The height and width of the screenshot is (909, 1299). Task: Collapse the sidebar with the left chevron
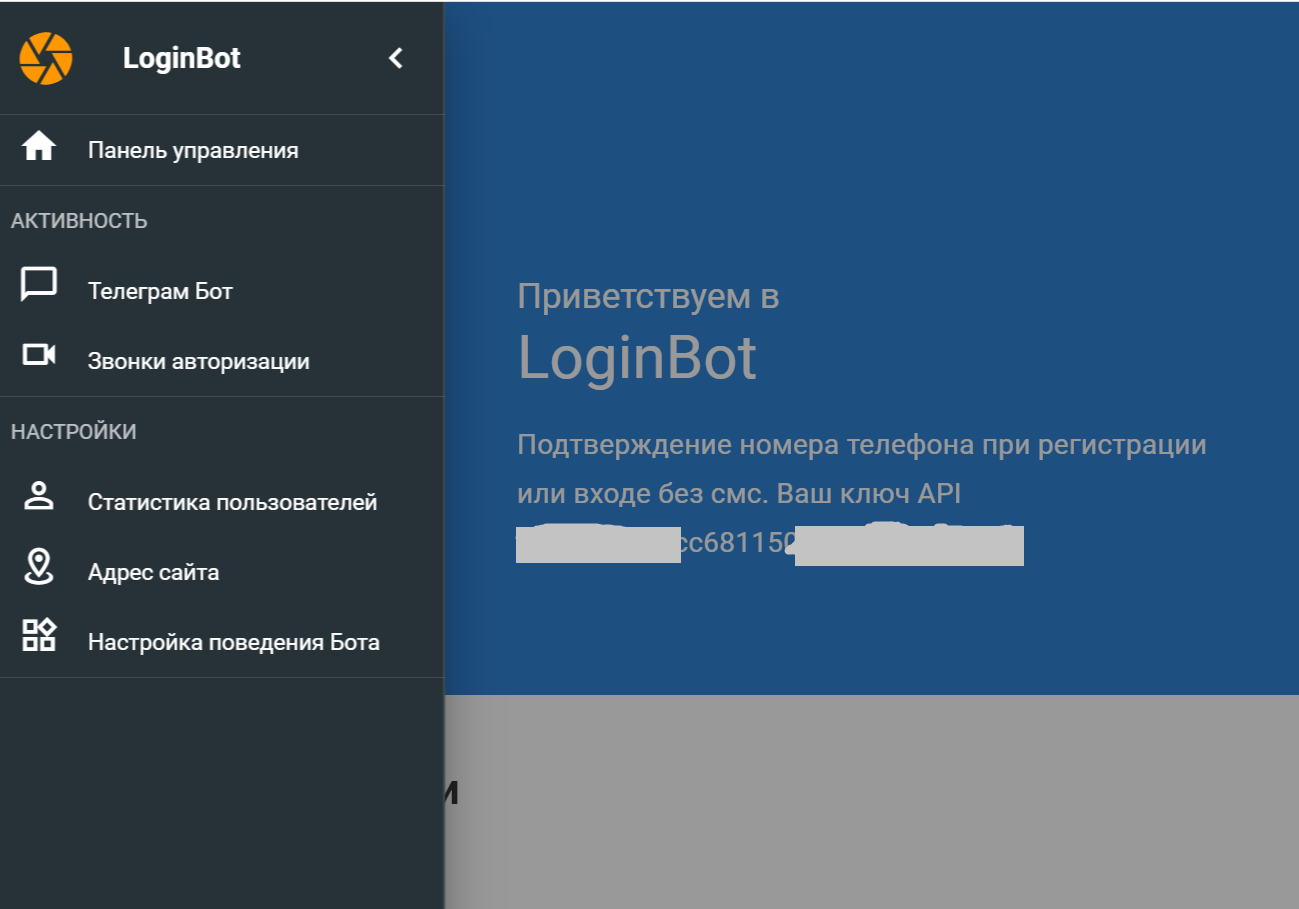pos(396,58)
